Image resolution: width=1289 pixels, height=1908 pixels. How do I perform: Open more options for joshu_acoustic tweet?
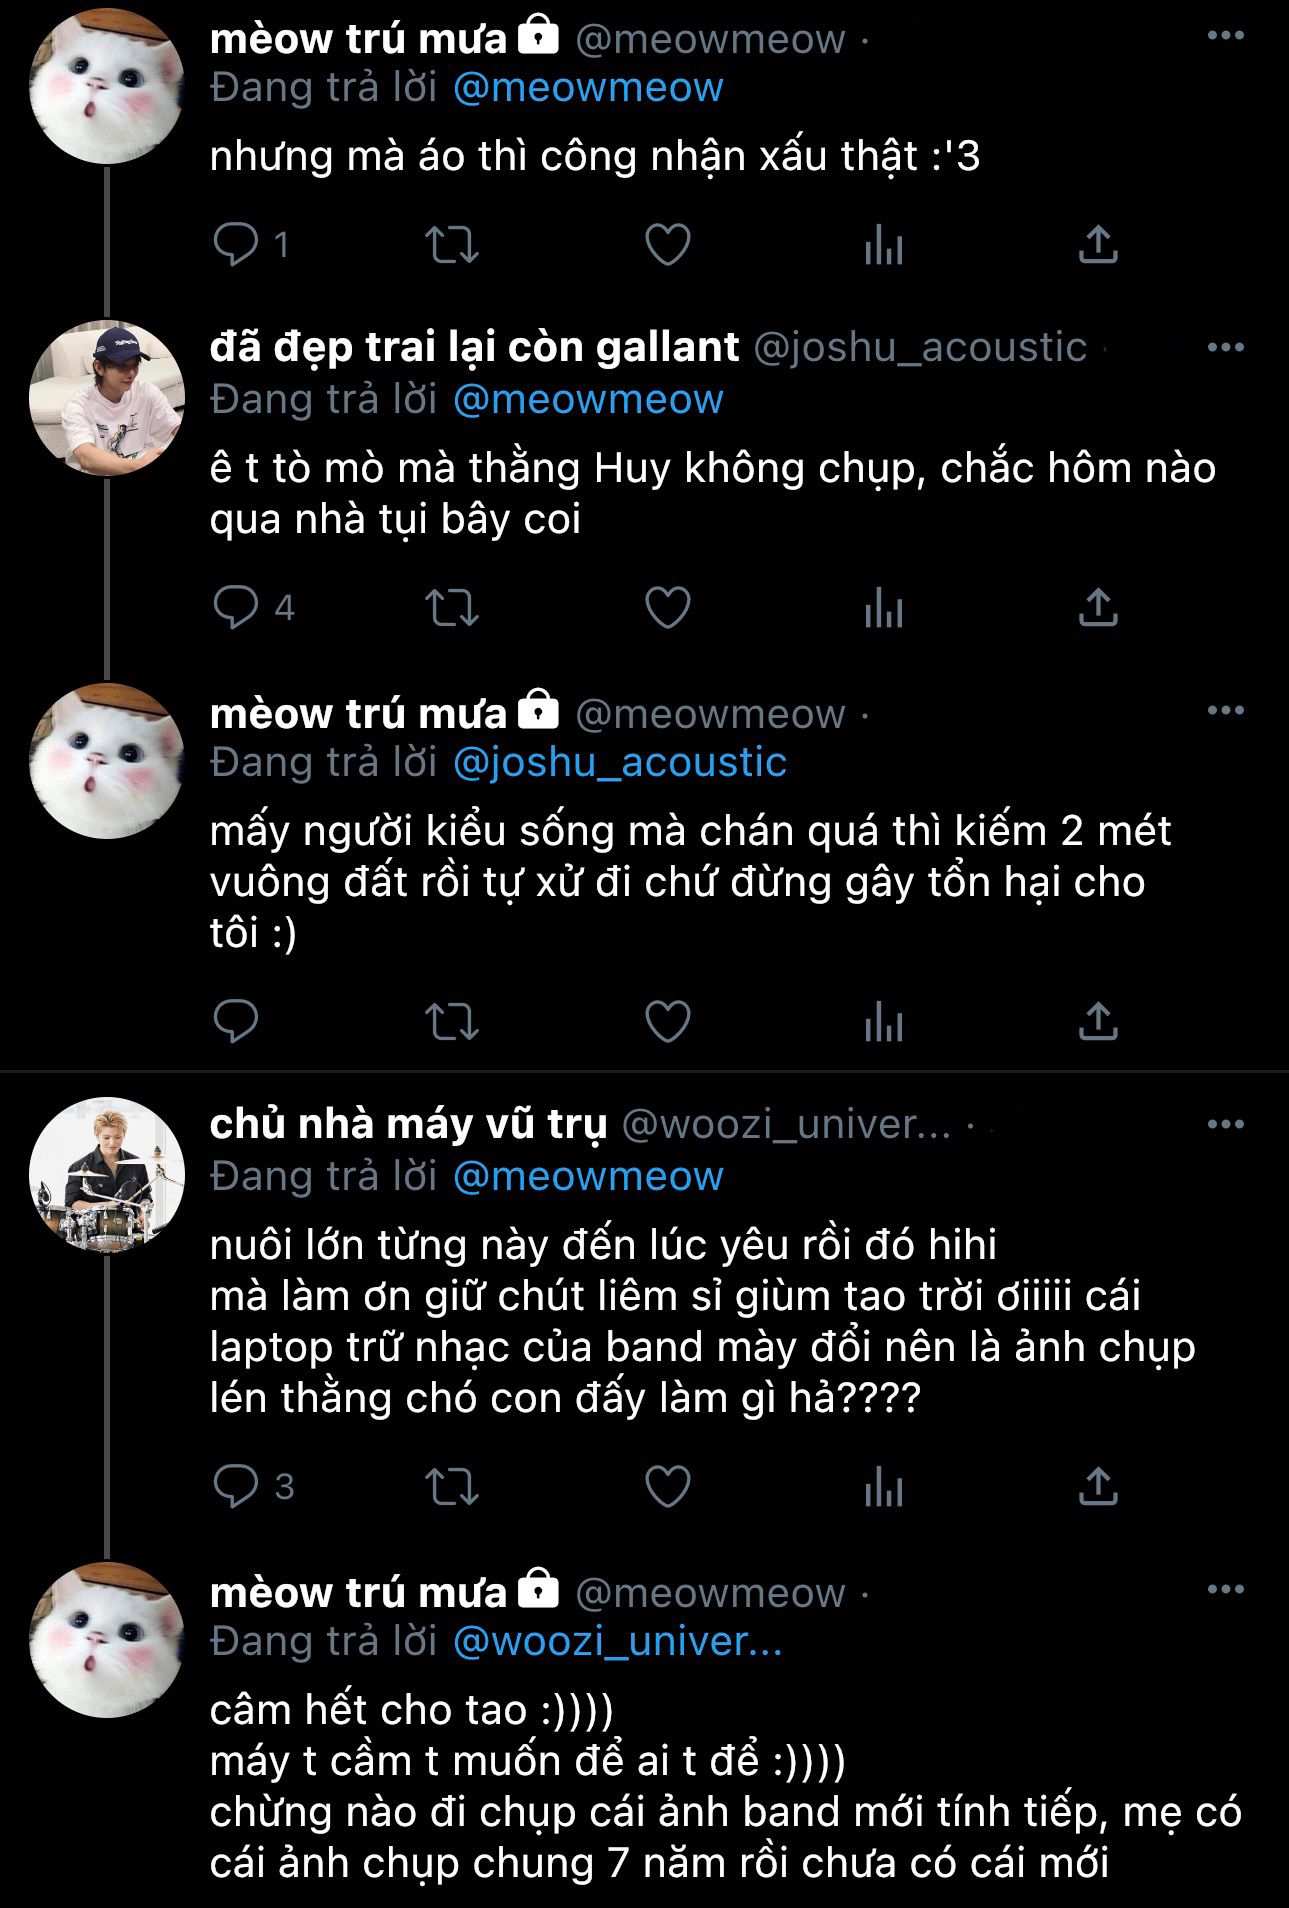pos(1225,348)
